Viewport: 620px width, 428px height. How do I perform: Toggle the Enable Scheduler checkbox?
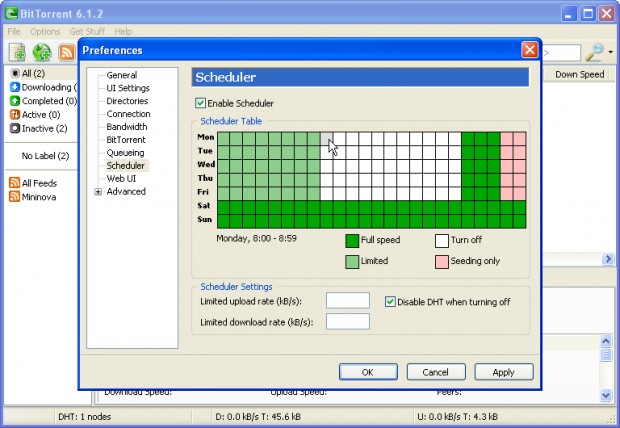(x=200, y=103)
